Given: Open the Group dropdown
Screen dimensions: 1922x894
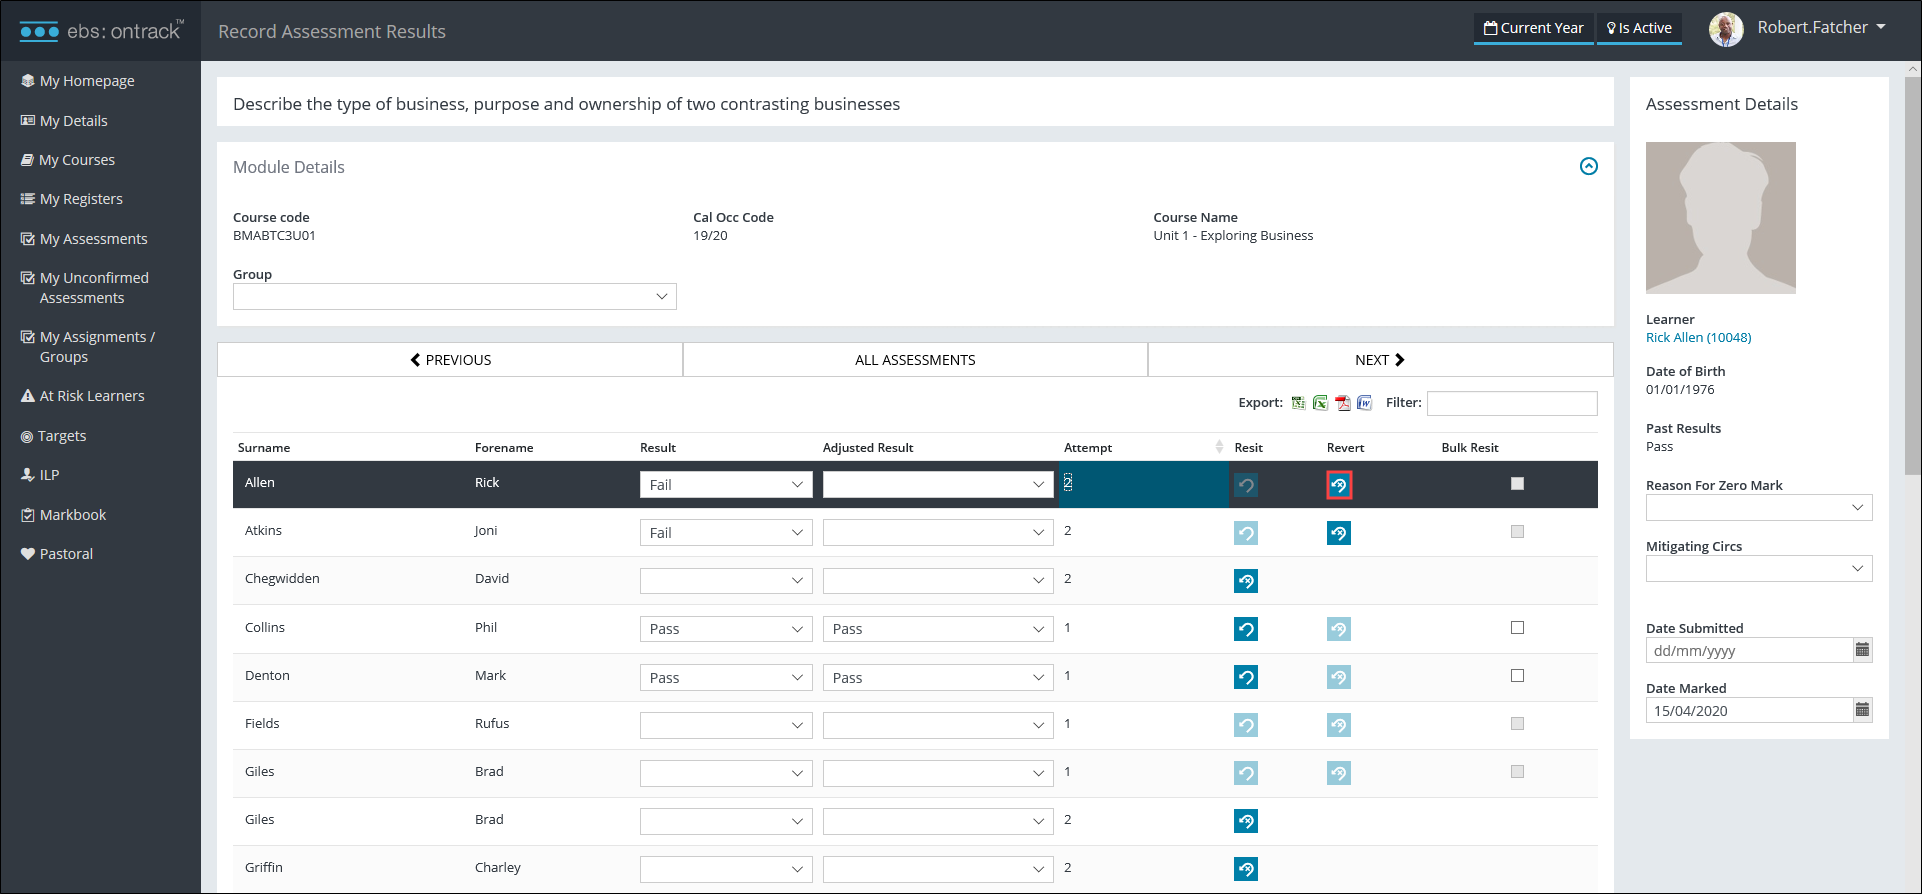Looking at the screenshot, I should tap(455, 296).
